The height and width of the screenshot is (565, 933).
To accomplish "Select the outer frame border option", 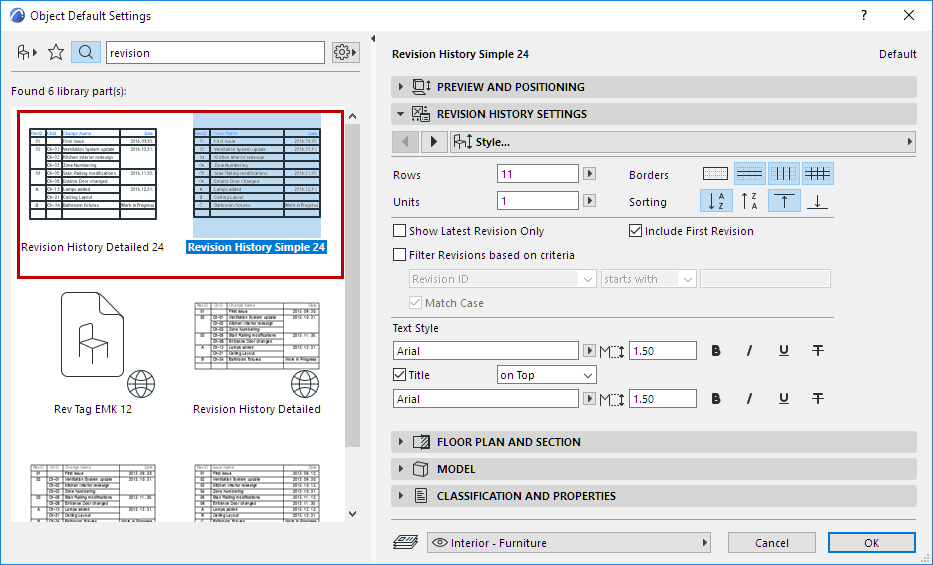I will click(x=716, y=174).
